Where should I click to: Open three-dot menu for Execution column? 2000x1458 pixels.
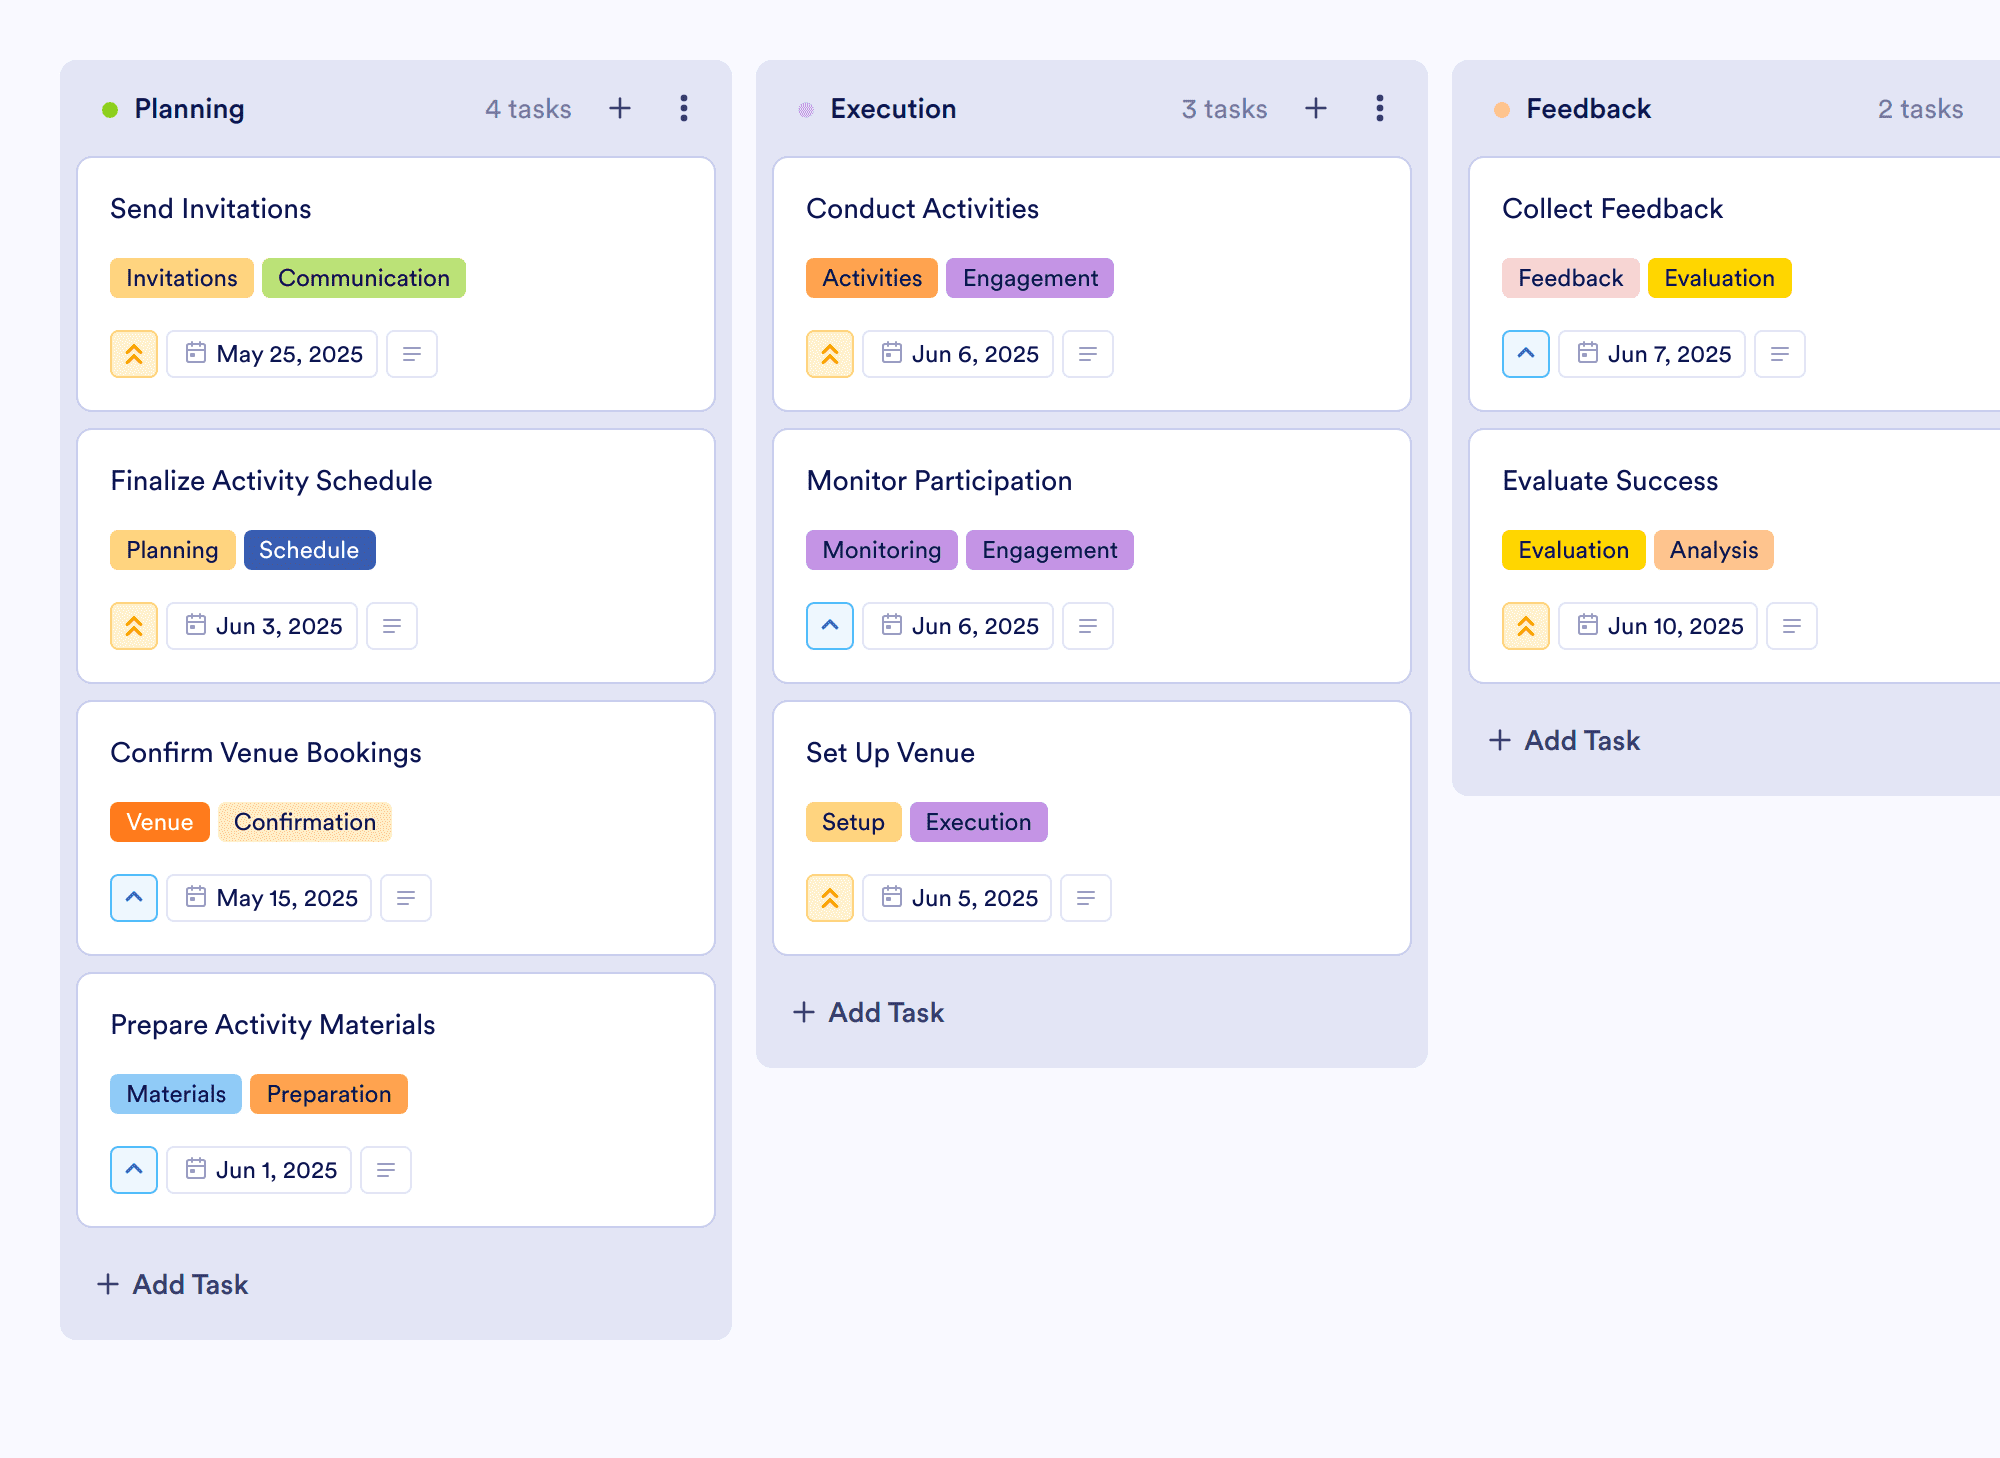pos(1380,108)
